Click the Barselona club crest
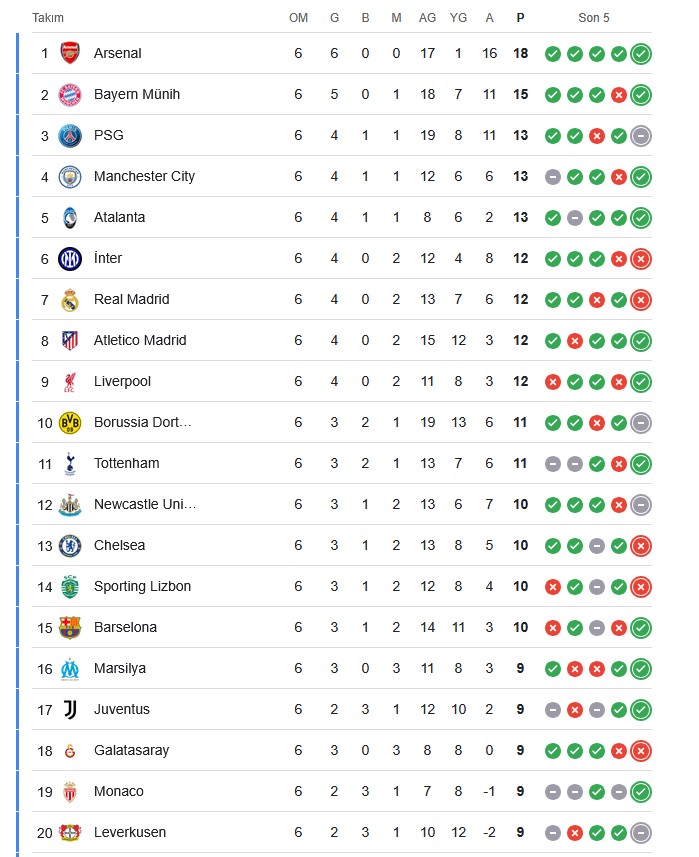The height and width of the screenshot is (857, 699). click(x=69, y=627)
